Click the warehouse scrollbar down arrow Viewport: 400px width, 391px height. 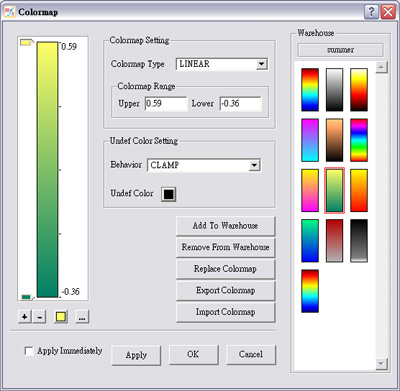click(381, 364)
